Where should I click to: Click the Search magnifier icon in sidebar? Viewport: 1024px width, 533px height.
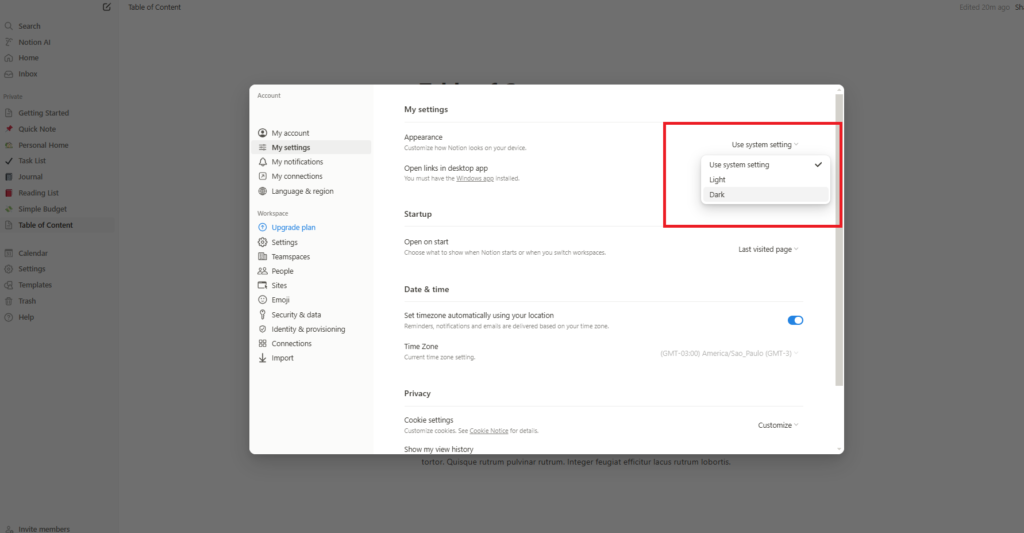point(8,26)
